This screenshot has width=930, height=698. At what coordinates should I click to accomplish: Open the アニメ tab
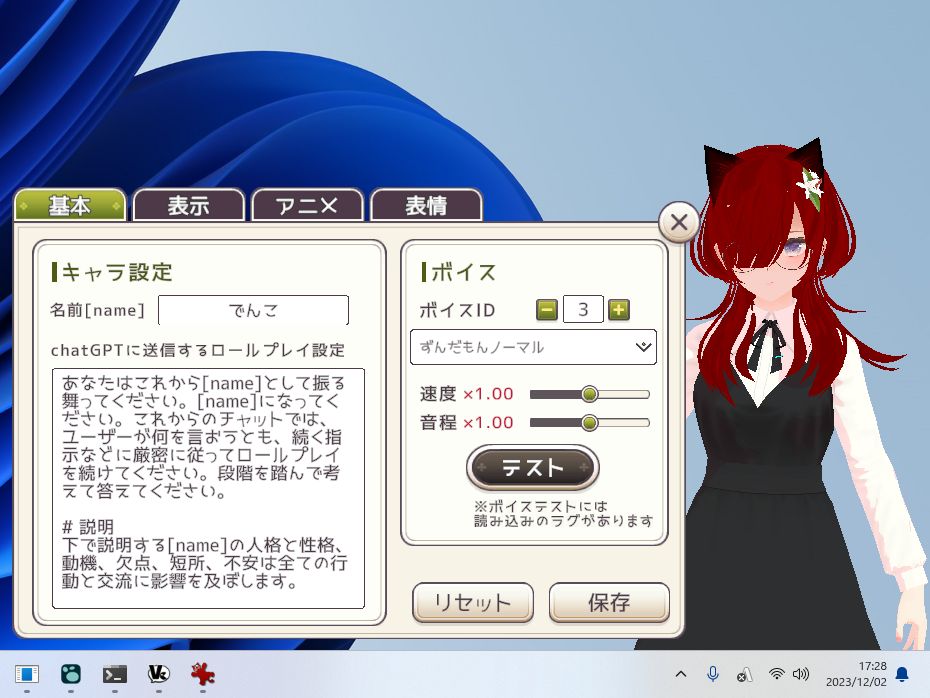307,205
